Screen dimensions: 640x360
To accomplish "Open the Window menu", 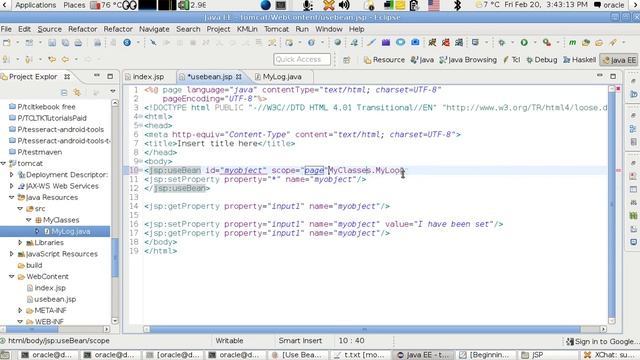I will click(329, 29).
